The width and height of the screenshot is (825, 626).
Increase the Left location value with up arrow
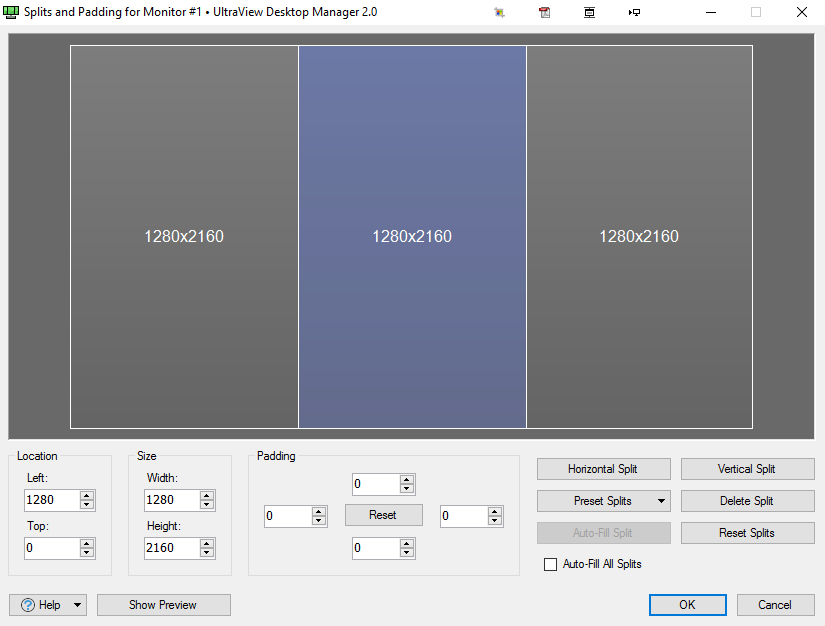87,496
